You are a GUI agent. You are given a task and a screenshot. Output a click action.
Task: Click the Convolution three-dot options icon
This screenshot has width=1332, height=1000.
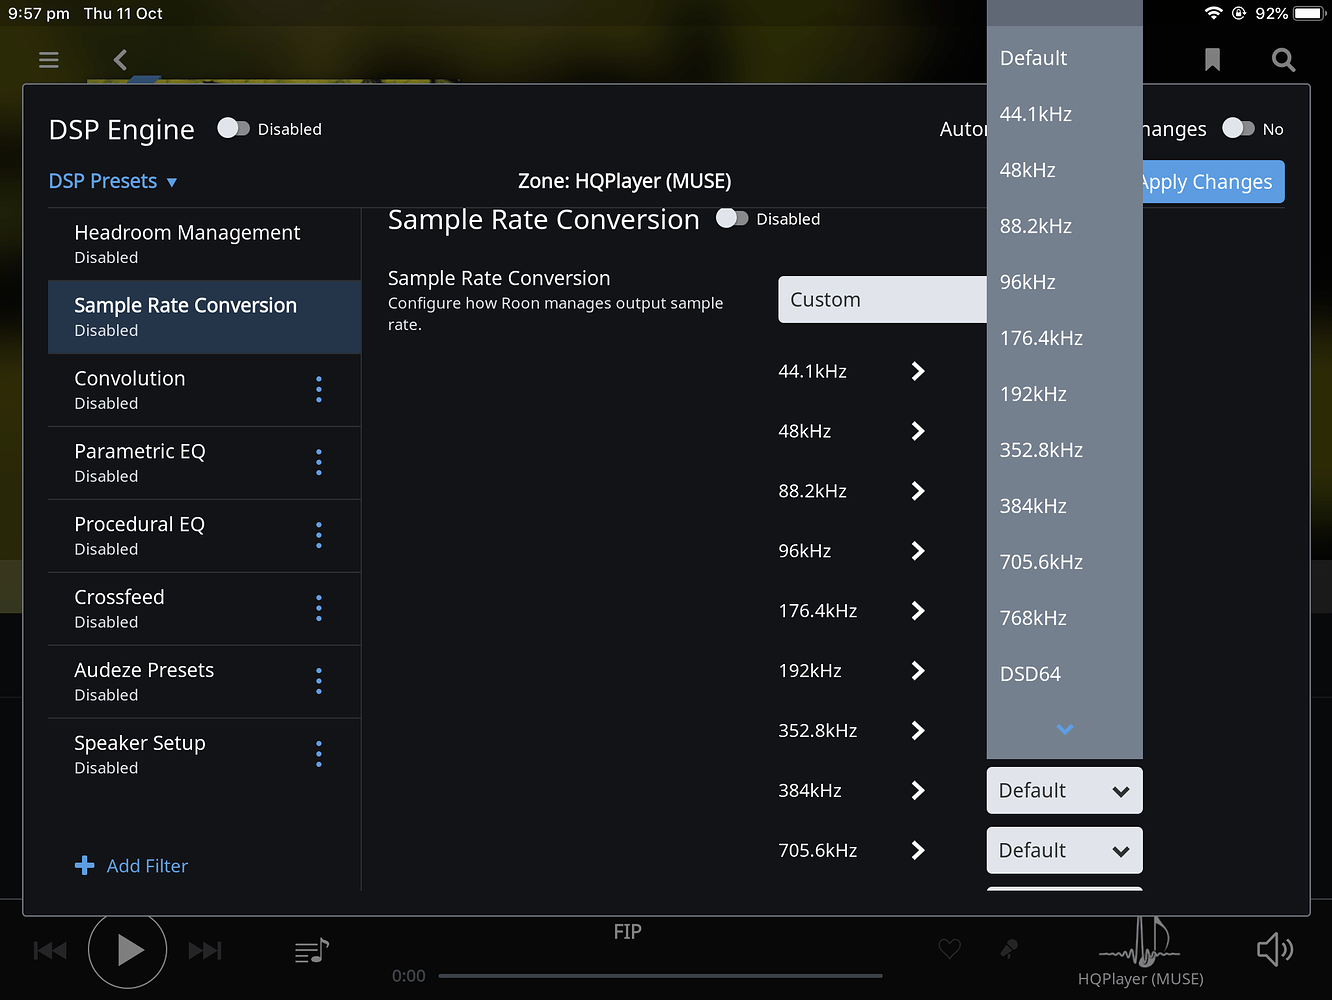[x=318, y=389]
